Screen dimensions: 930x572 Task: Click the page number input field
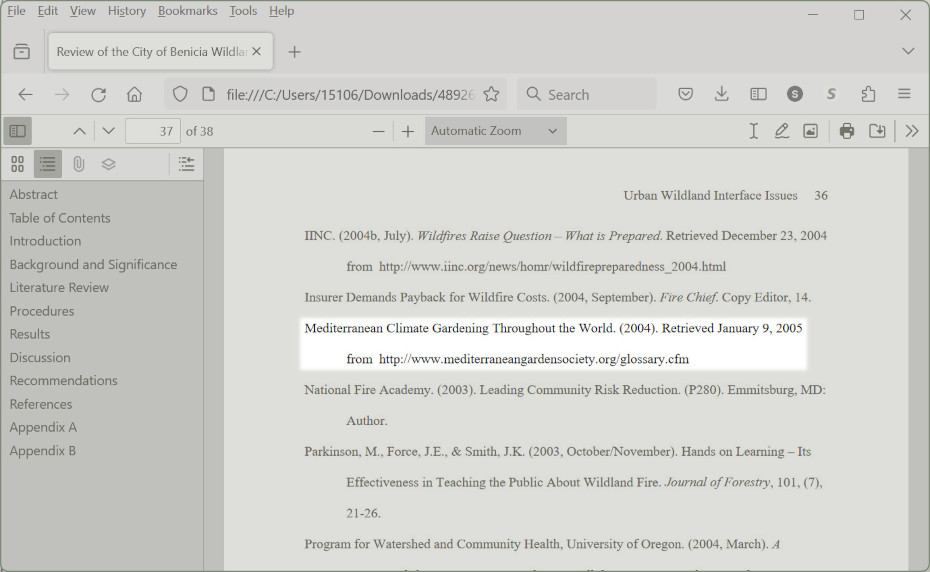(152, 131)
